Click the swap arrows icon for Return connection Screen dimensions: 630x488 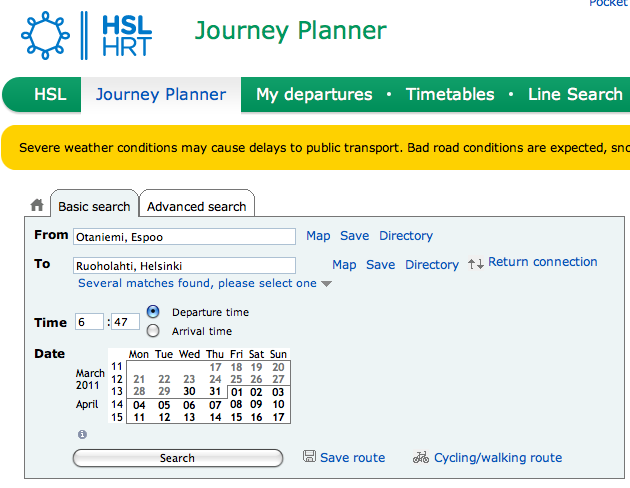(476, 264)
